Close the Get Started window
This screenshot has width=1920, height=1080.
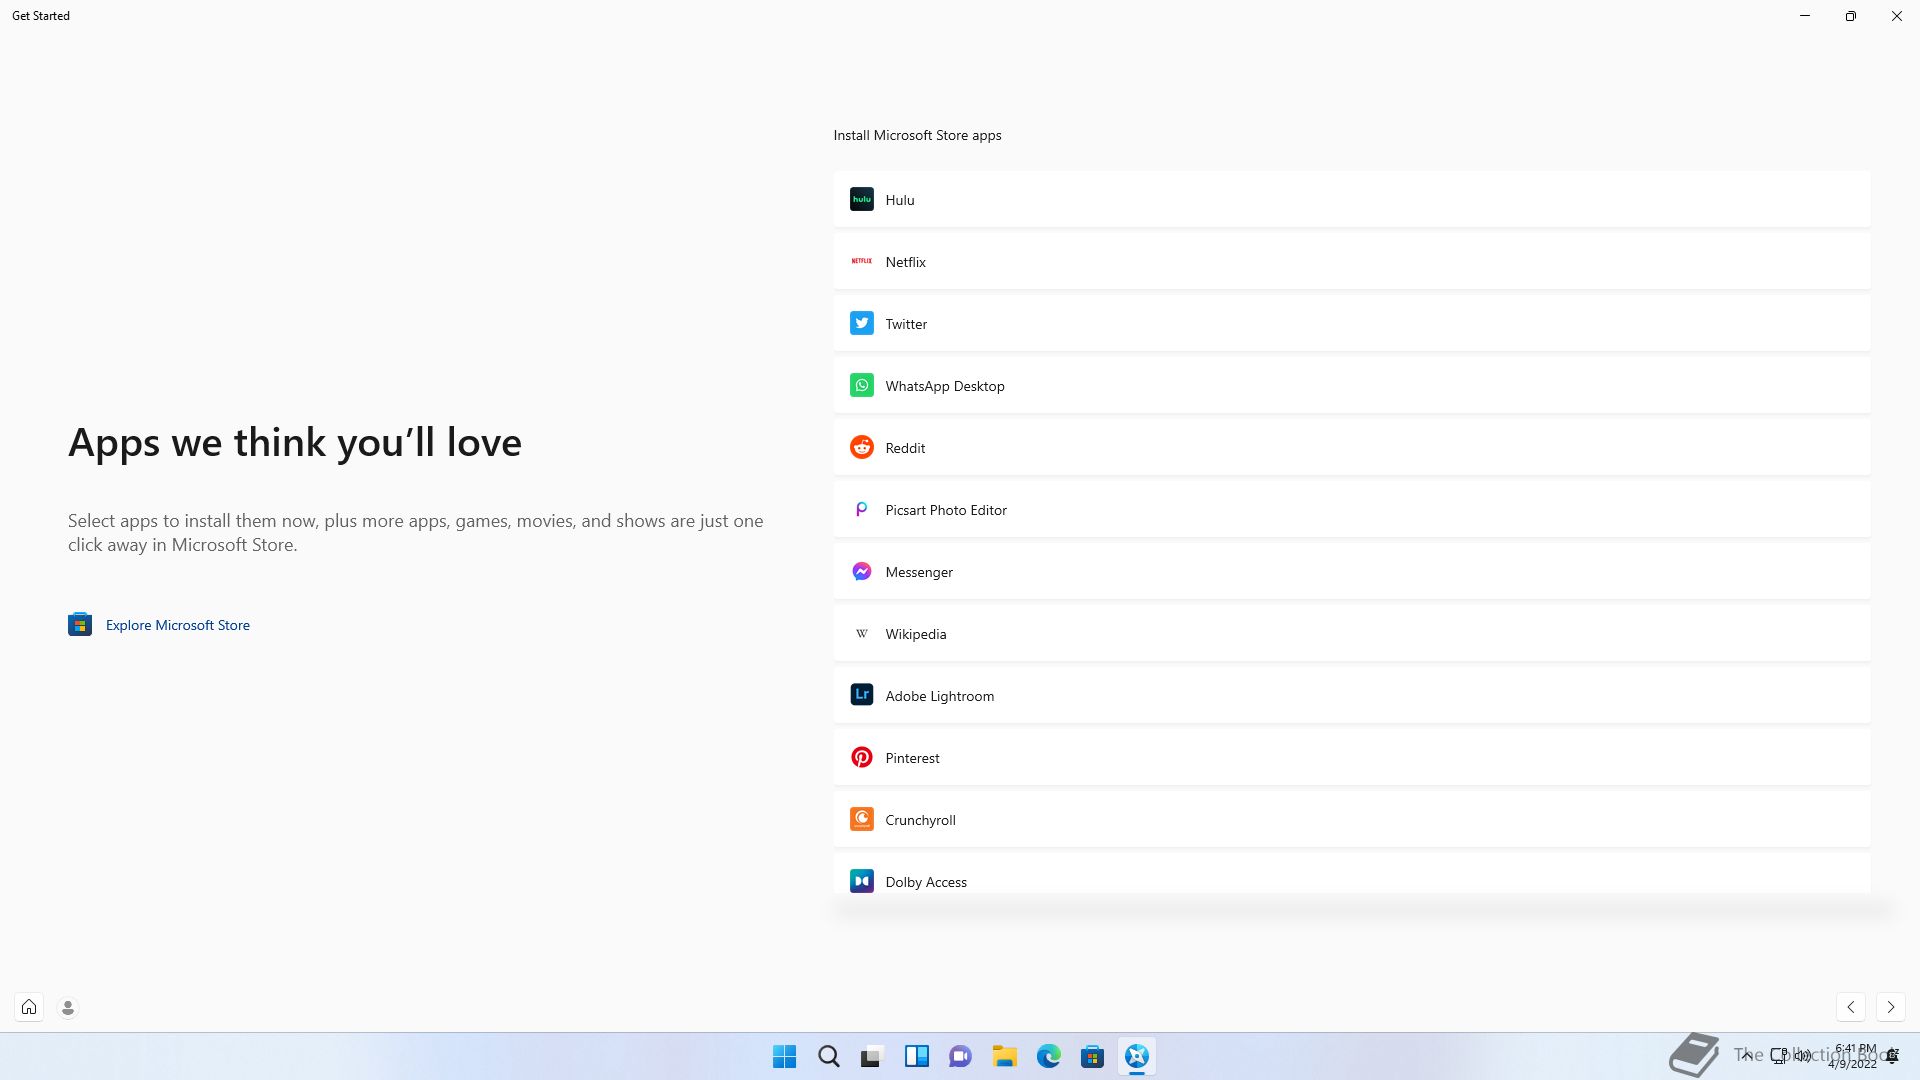[1897, 16]
